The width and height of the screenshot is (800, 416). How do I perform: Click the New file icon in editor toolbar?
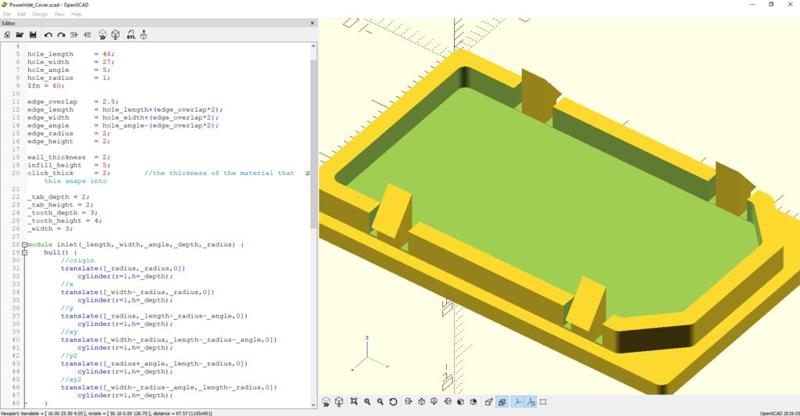[x=7, y=35]
